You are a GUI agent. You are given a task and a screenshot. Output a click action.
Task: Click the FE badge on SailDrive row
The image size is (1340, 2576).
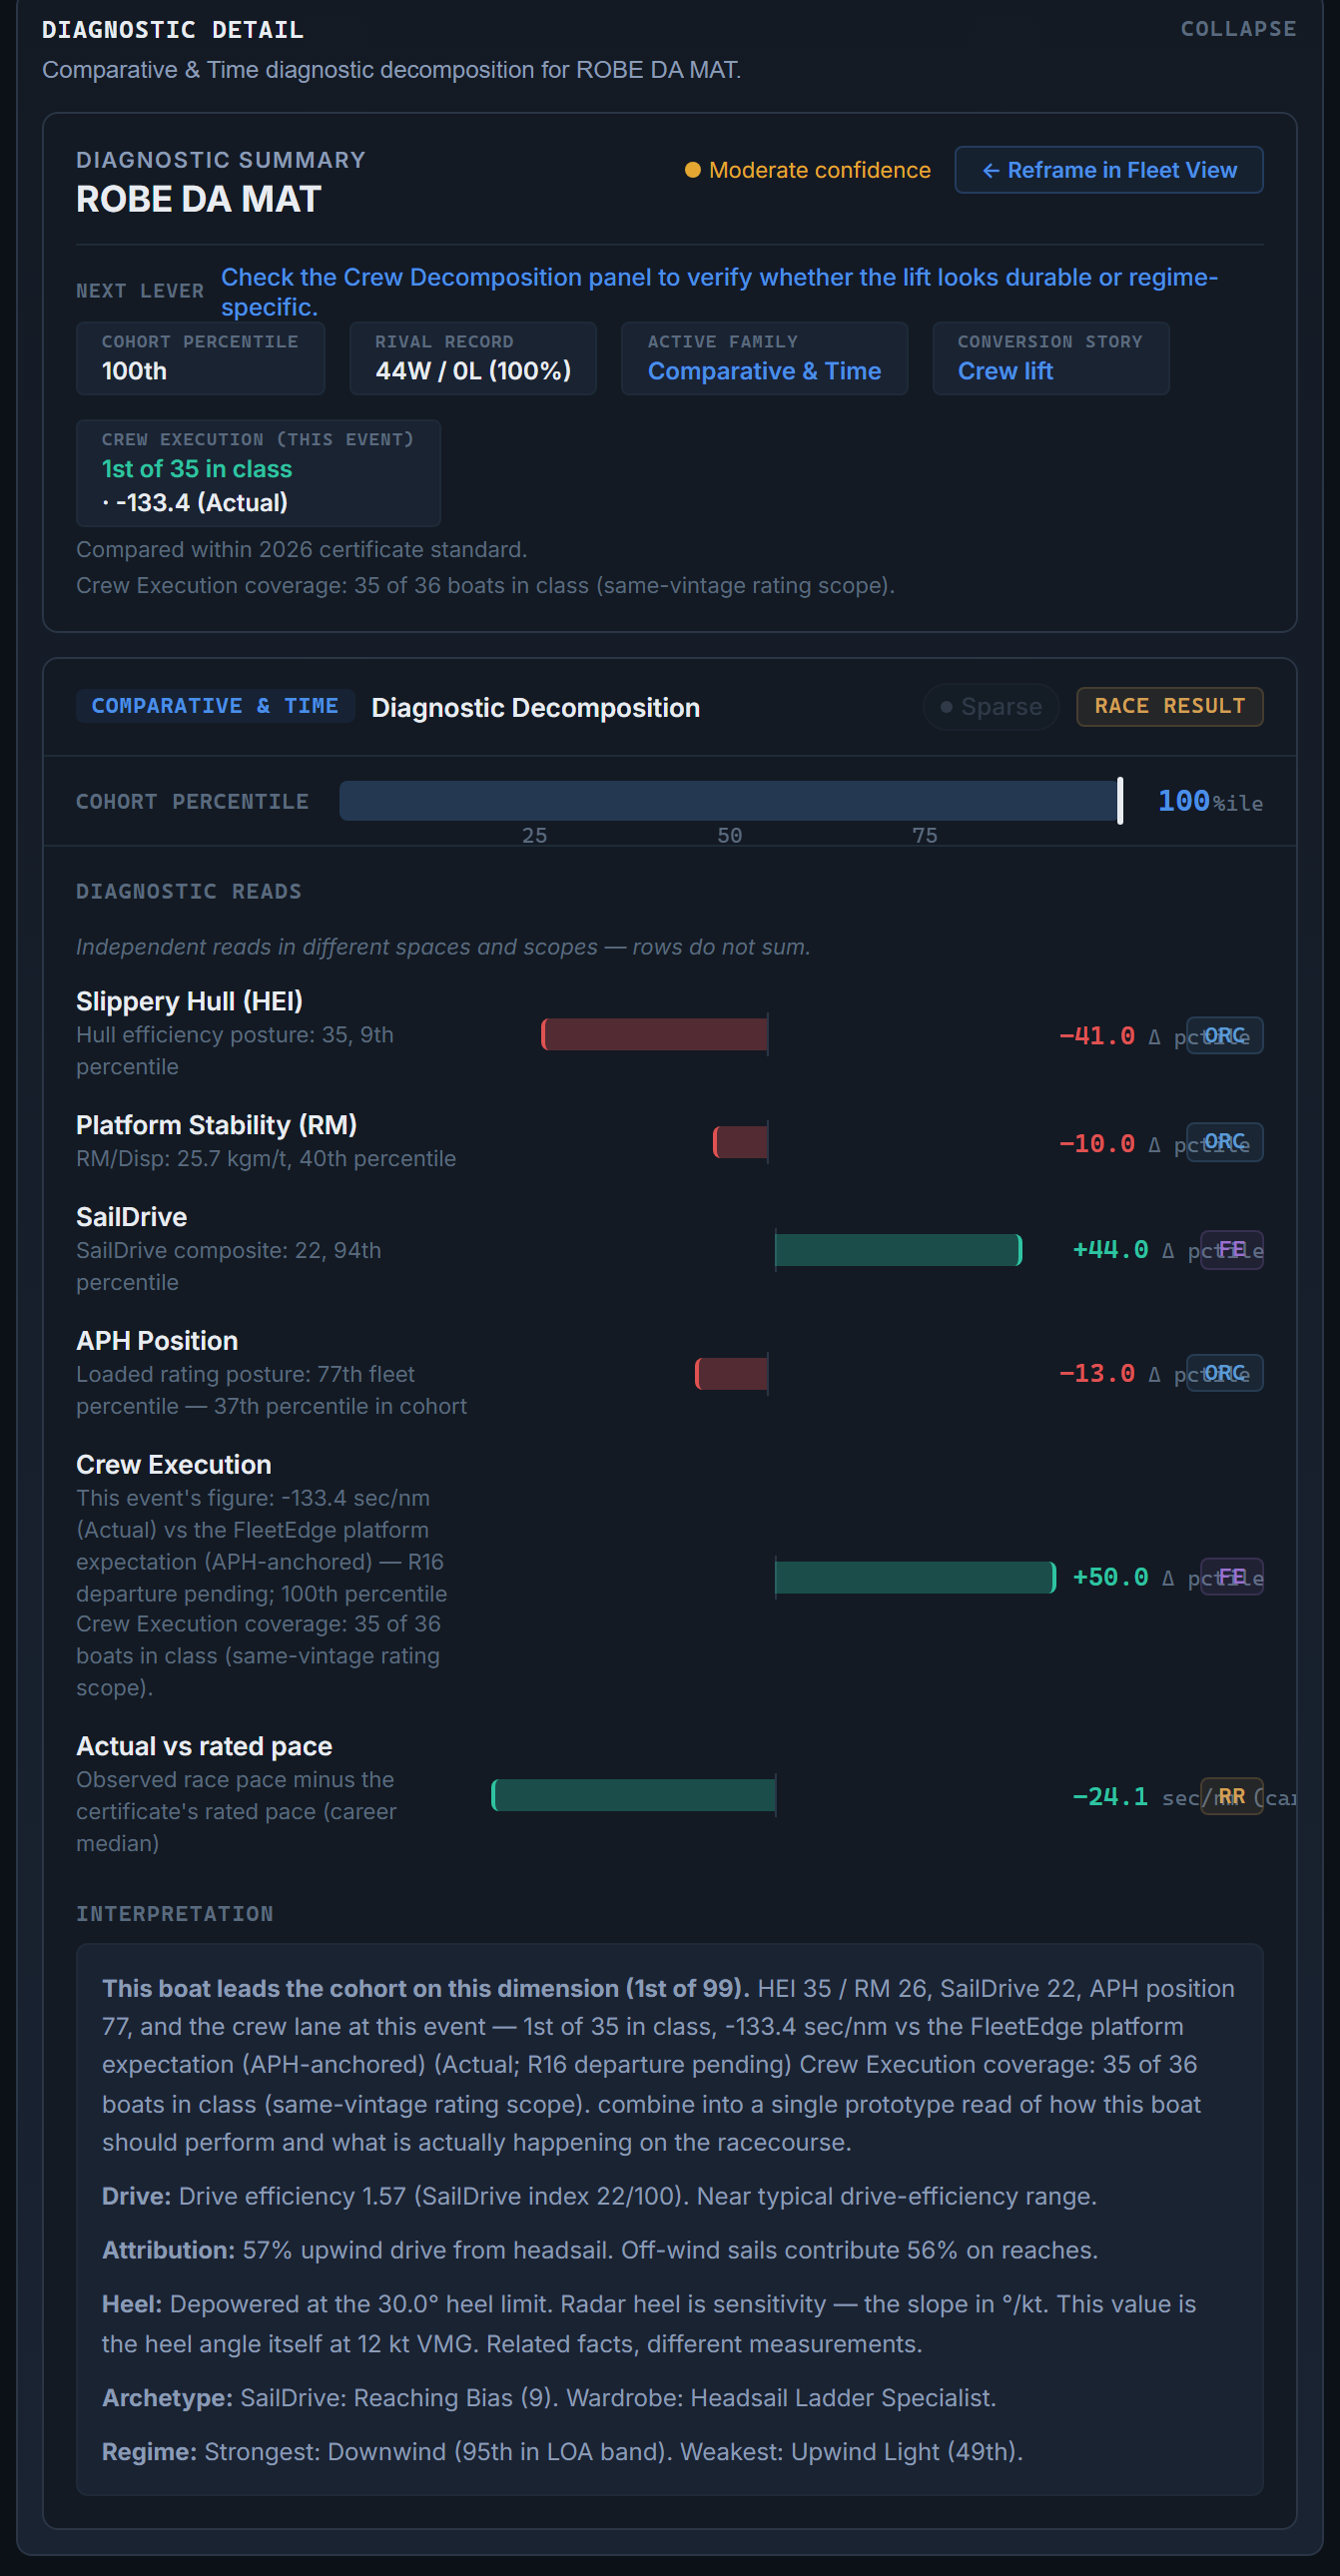point(1232,1250)
